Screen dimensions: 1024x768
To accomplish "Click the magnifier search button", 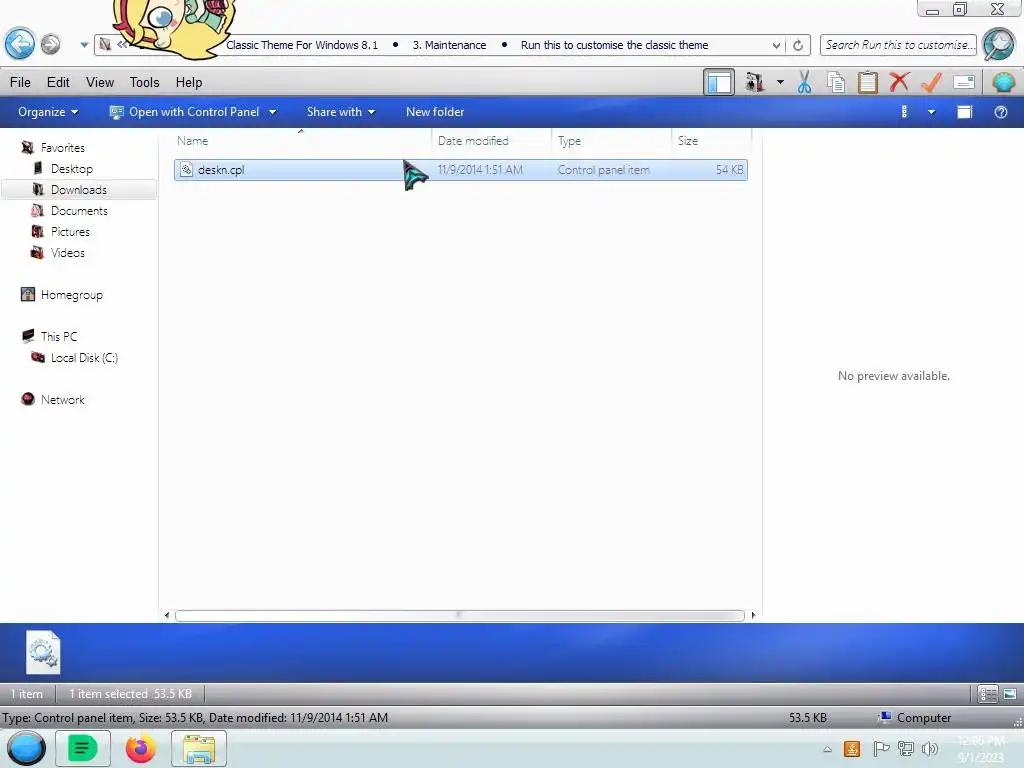I will pyautogui.click(x=999, y=44).
